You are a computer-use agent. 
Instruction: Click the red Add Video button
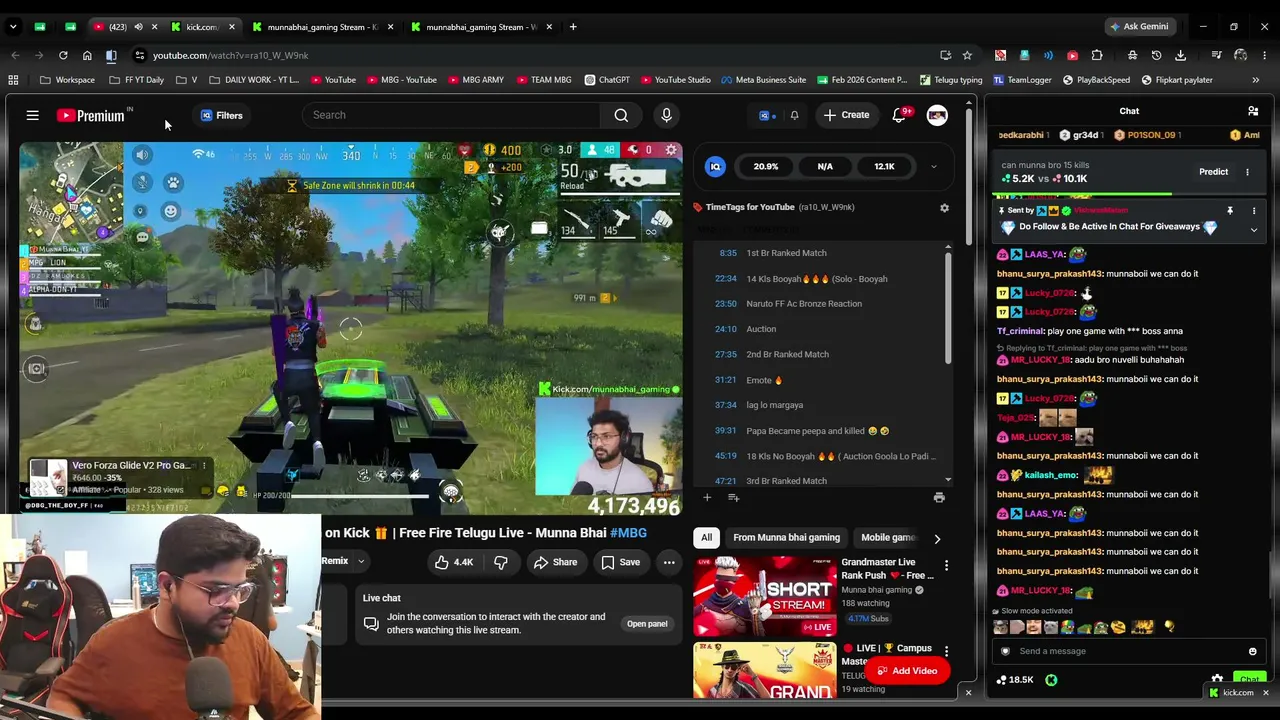click(x=906, y=671)
